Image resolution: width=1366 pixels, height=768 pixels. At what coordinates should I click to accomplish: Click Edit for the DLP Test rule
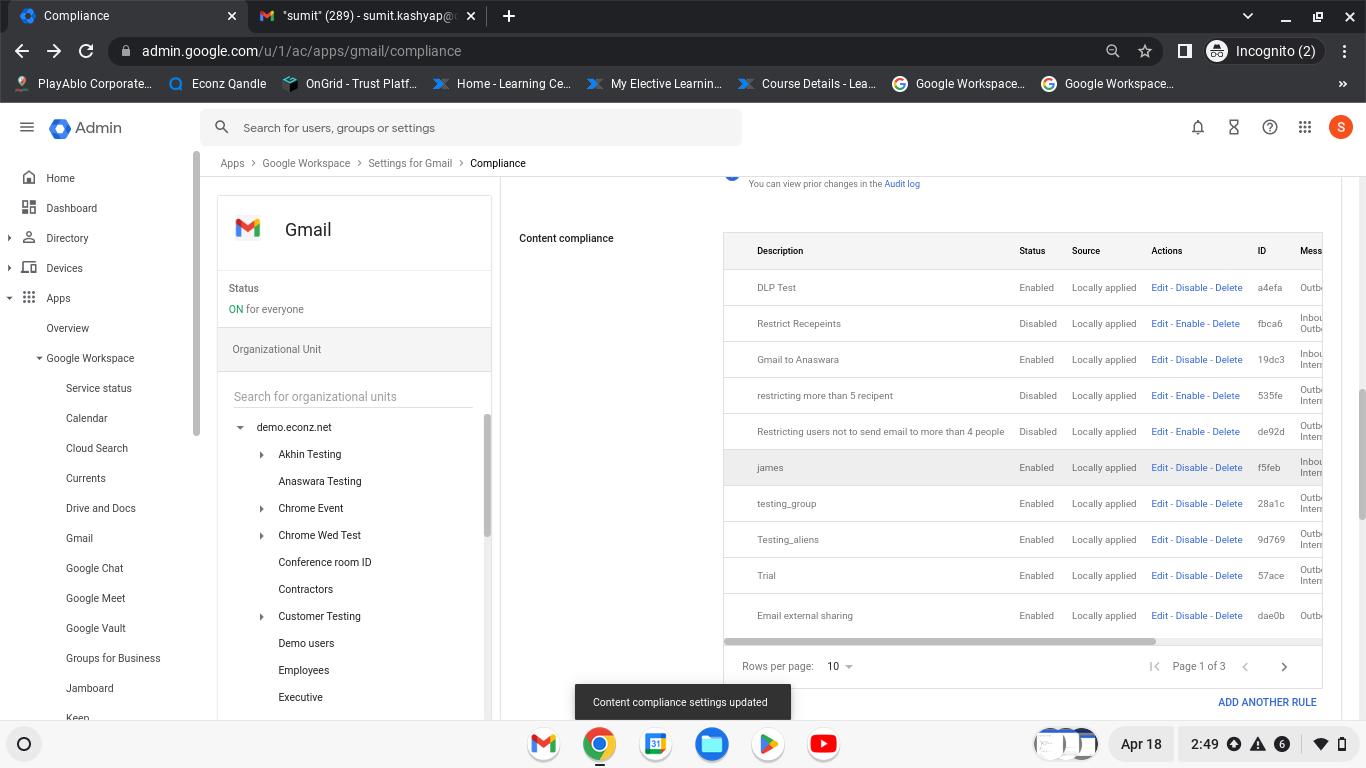click(x=1159, y=288)
